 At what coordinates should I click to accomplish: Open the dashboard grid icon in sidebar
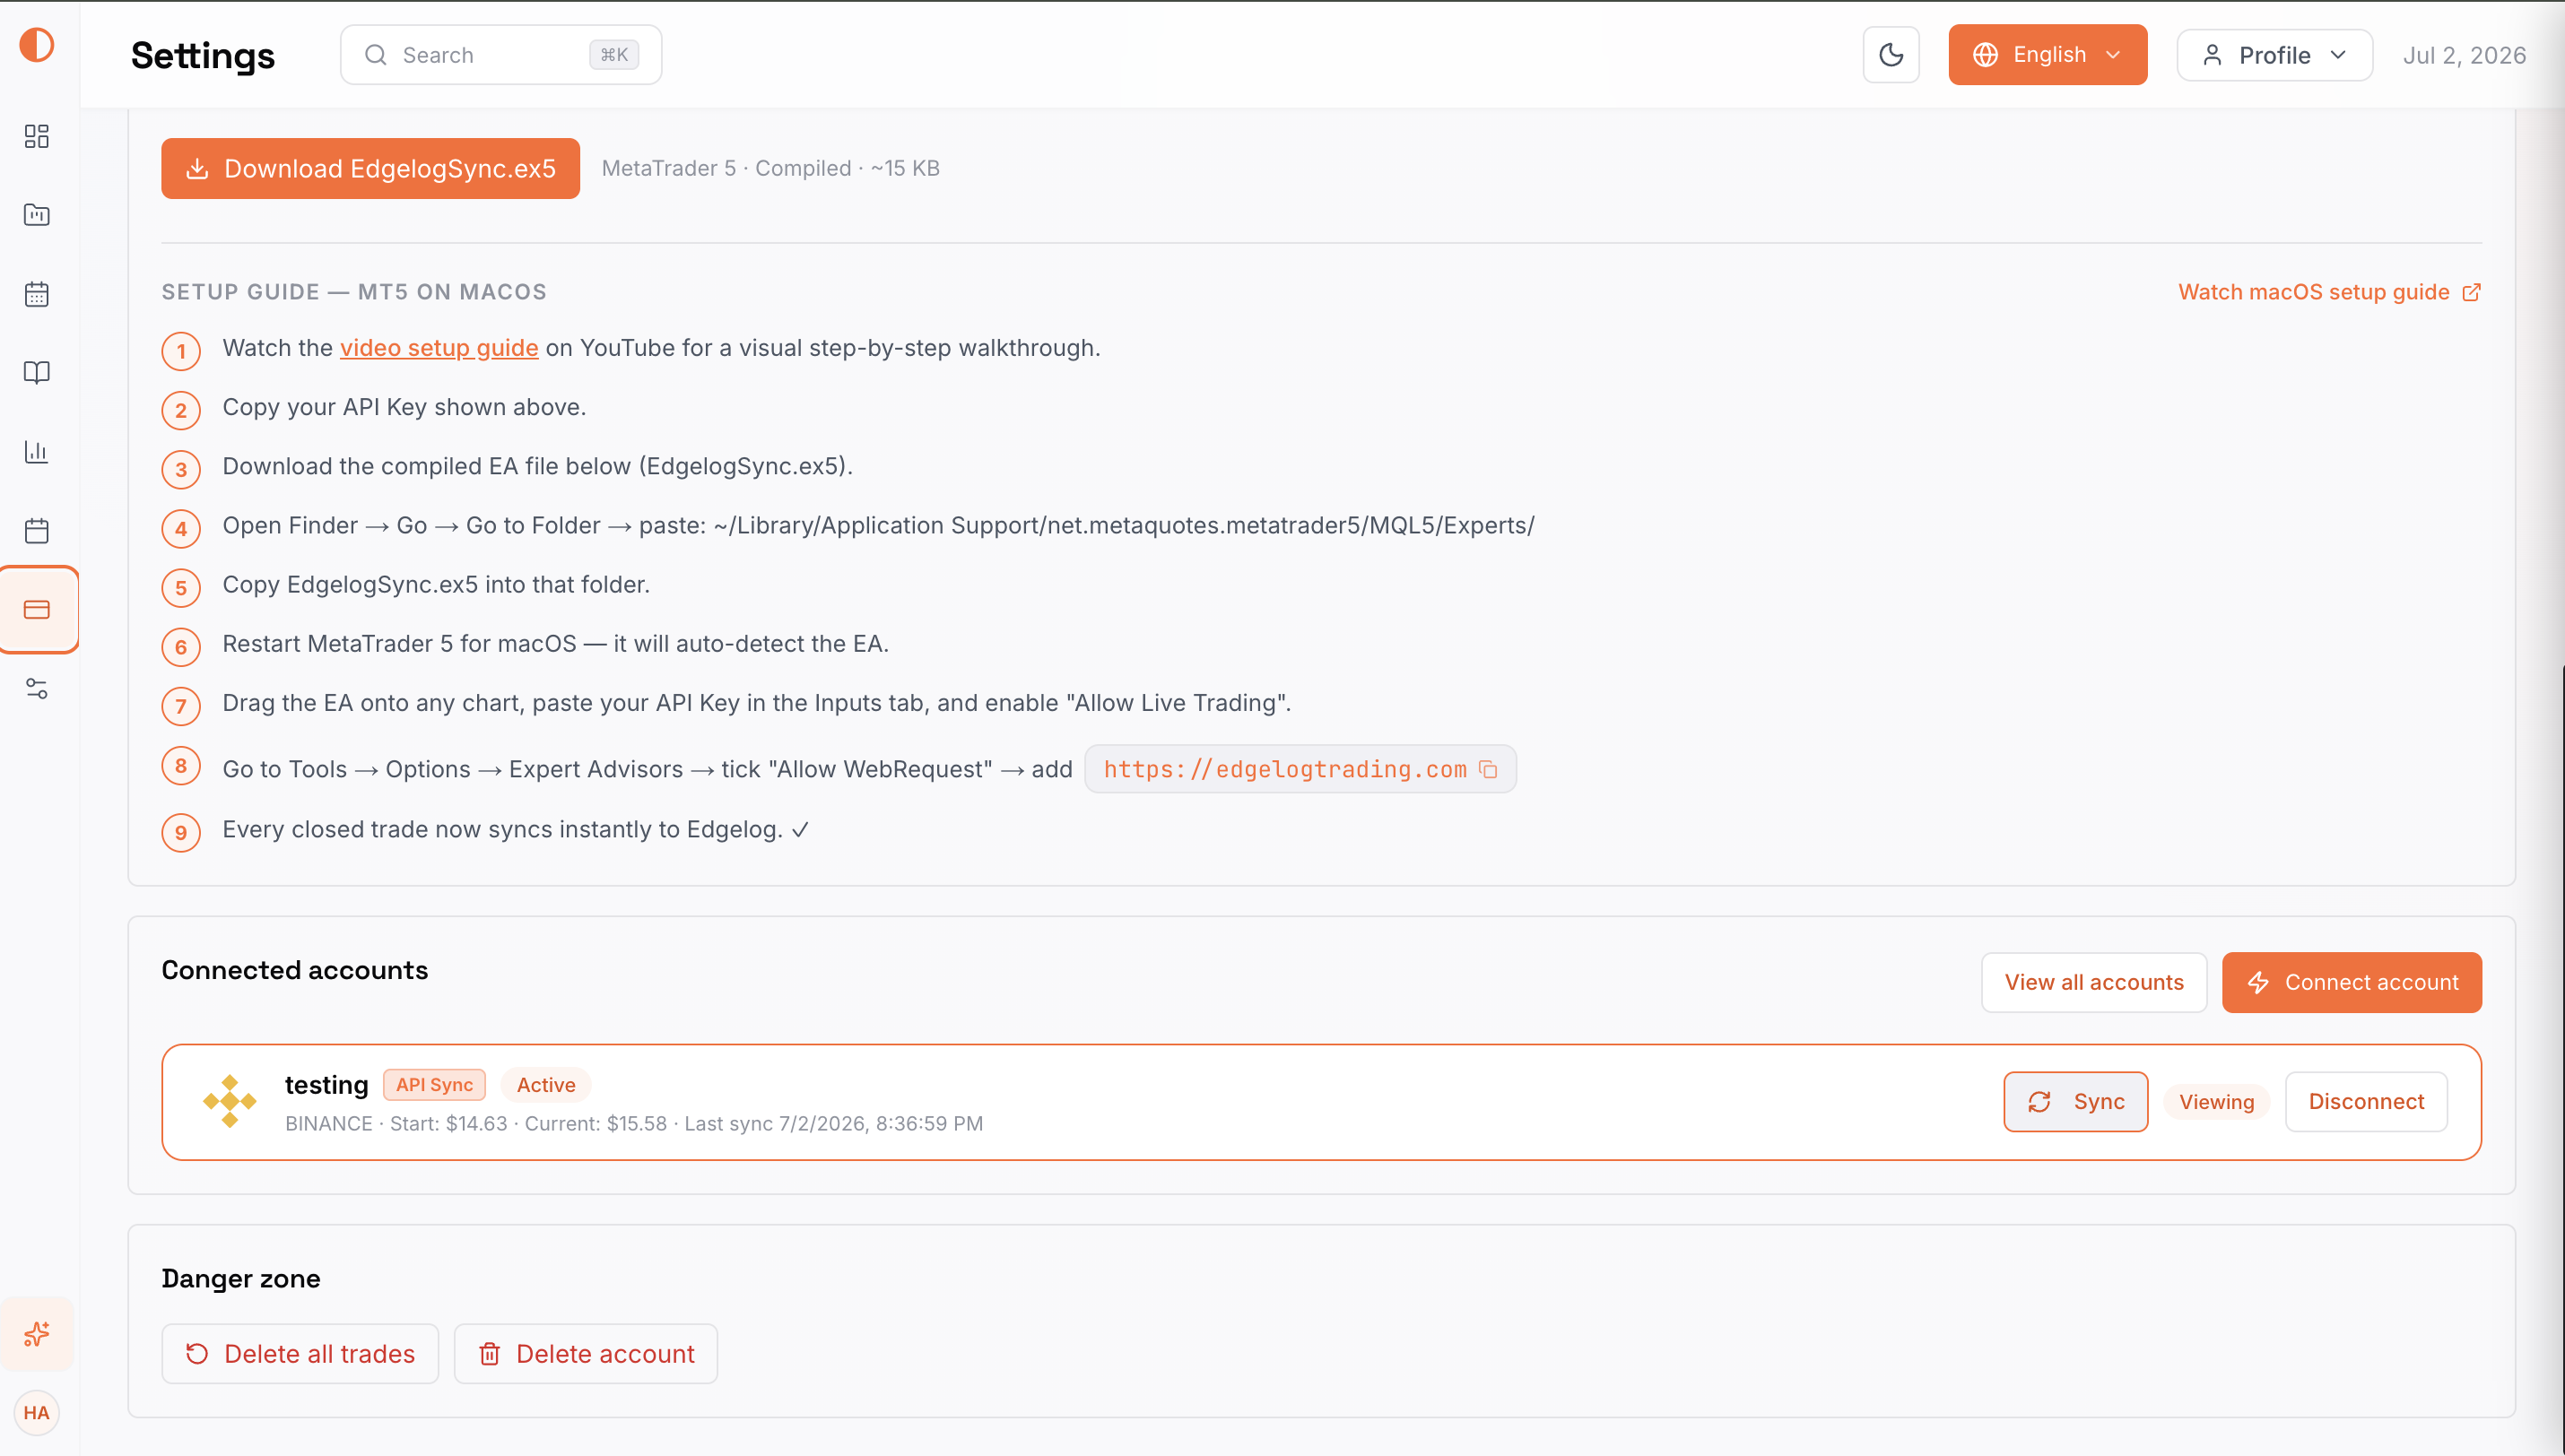tap(37, 136)
